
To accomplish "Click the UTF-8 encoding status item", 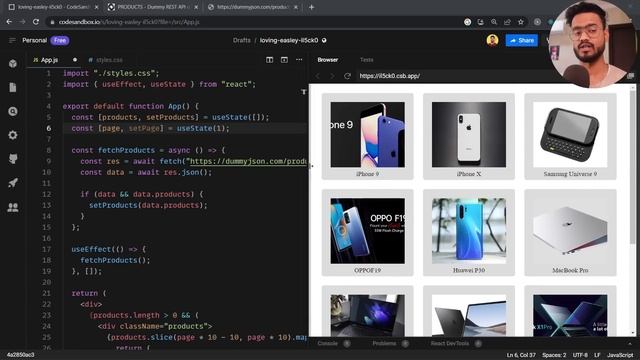I will (x=580, y=355).
